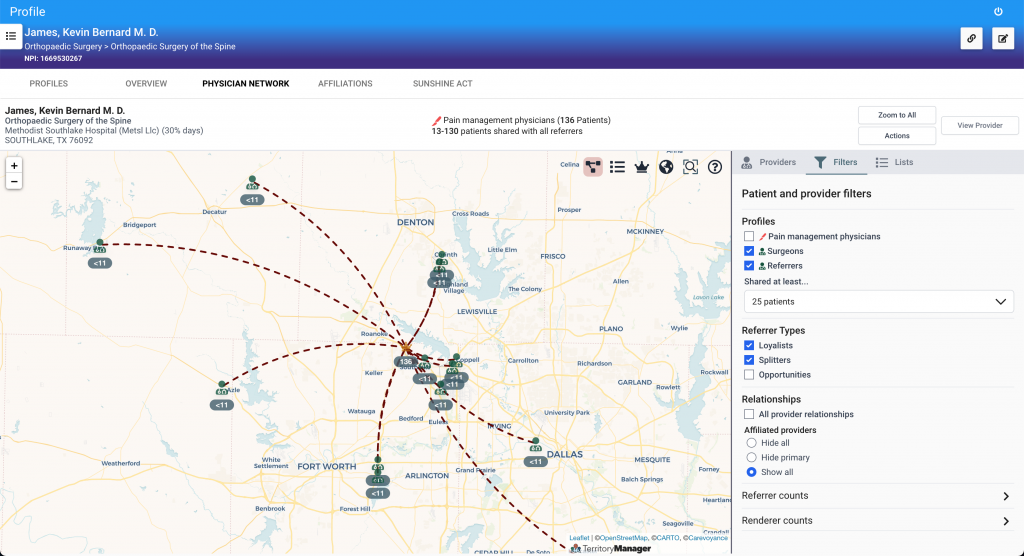Image resolution: width=1024 pixels, height=556 pixels.
Task: Click the globe icon on the map toolbar
Action: coord(665,167)
